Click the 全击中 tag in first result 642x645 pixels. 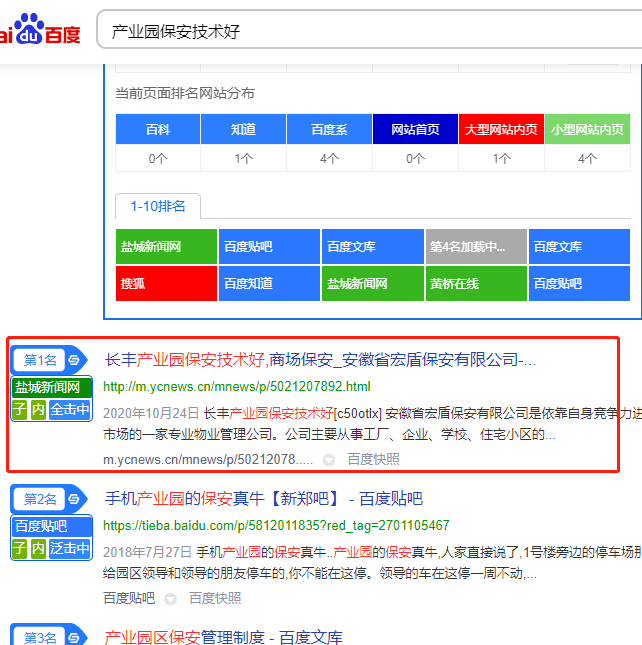coord(70,410)
